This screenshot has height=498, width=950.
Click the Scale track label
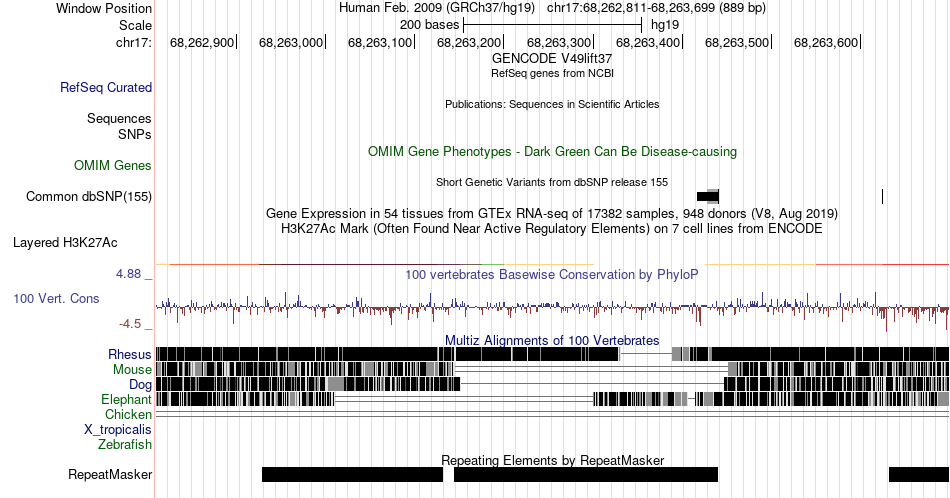[x=135, y=25]
